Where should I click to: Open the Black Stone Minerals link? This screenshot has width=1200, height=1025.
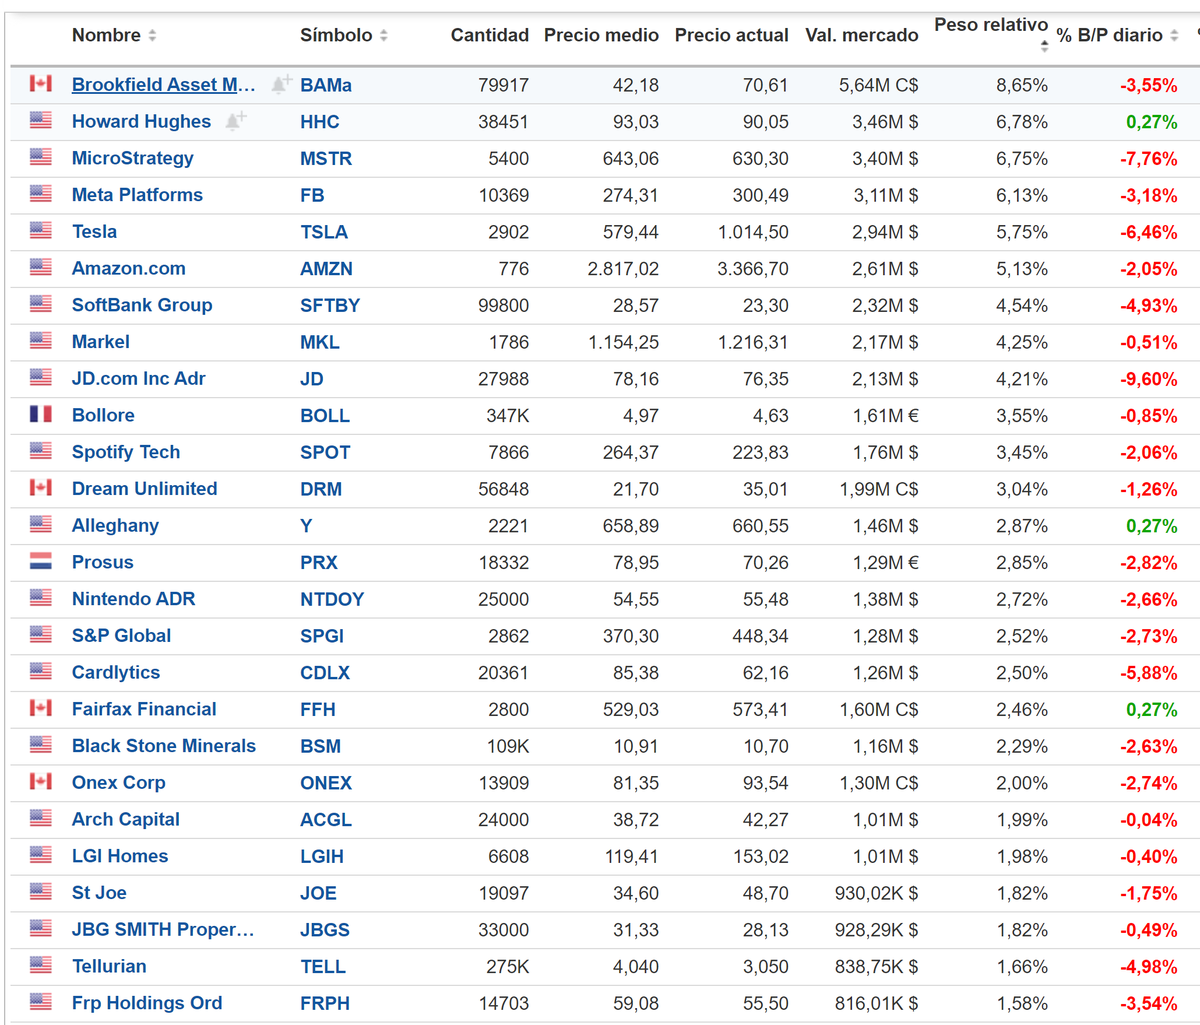point(164,746)
